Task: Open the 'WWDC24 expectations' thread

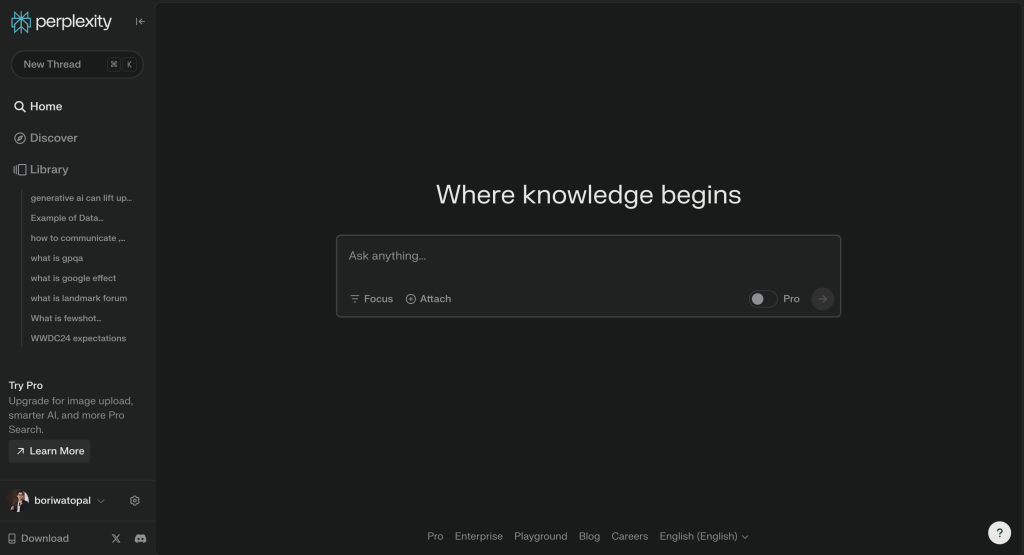Action: tap(78, 338)
